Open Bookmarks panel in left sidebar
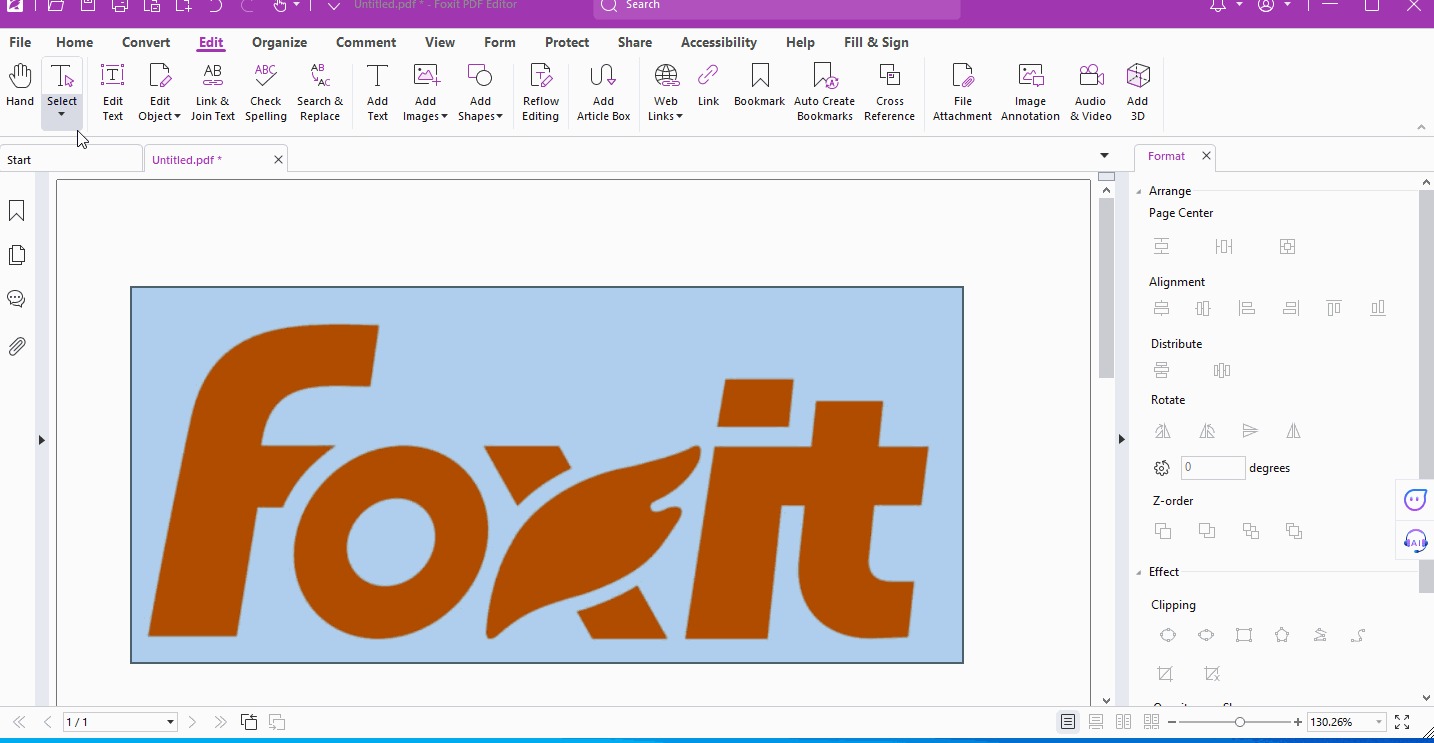 coord(17,211)
